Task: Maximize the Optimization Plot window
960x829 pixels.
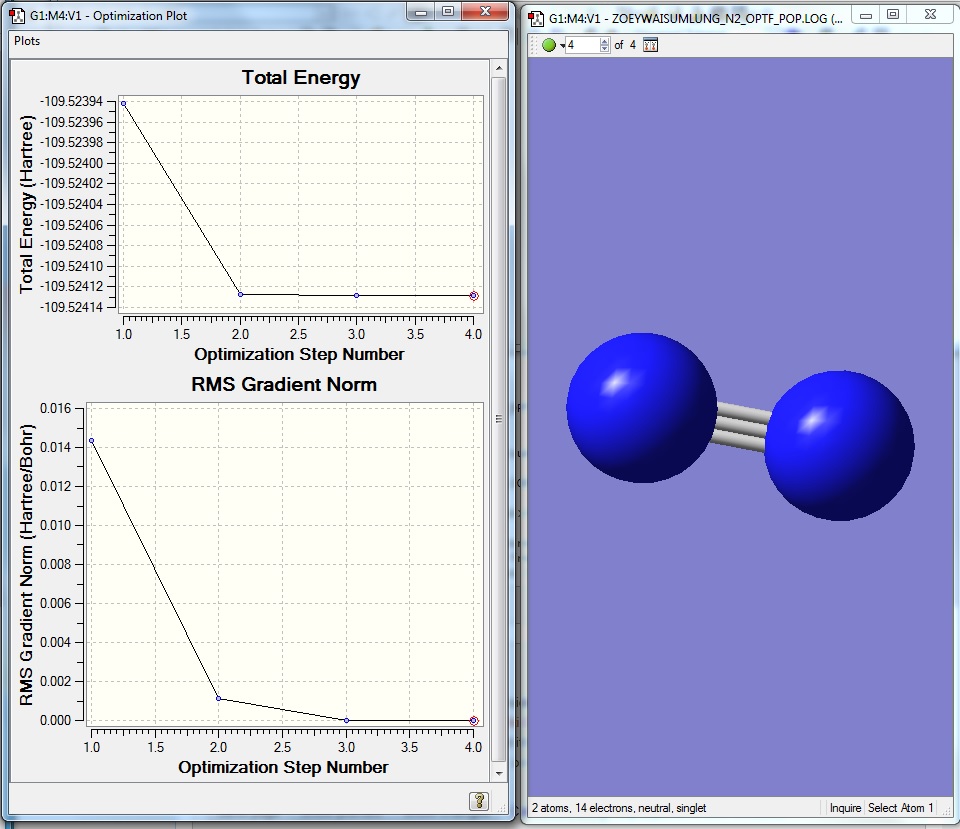Action: point(447,13)
